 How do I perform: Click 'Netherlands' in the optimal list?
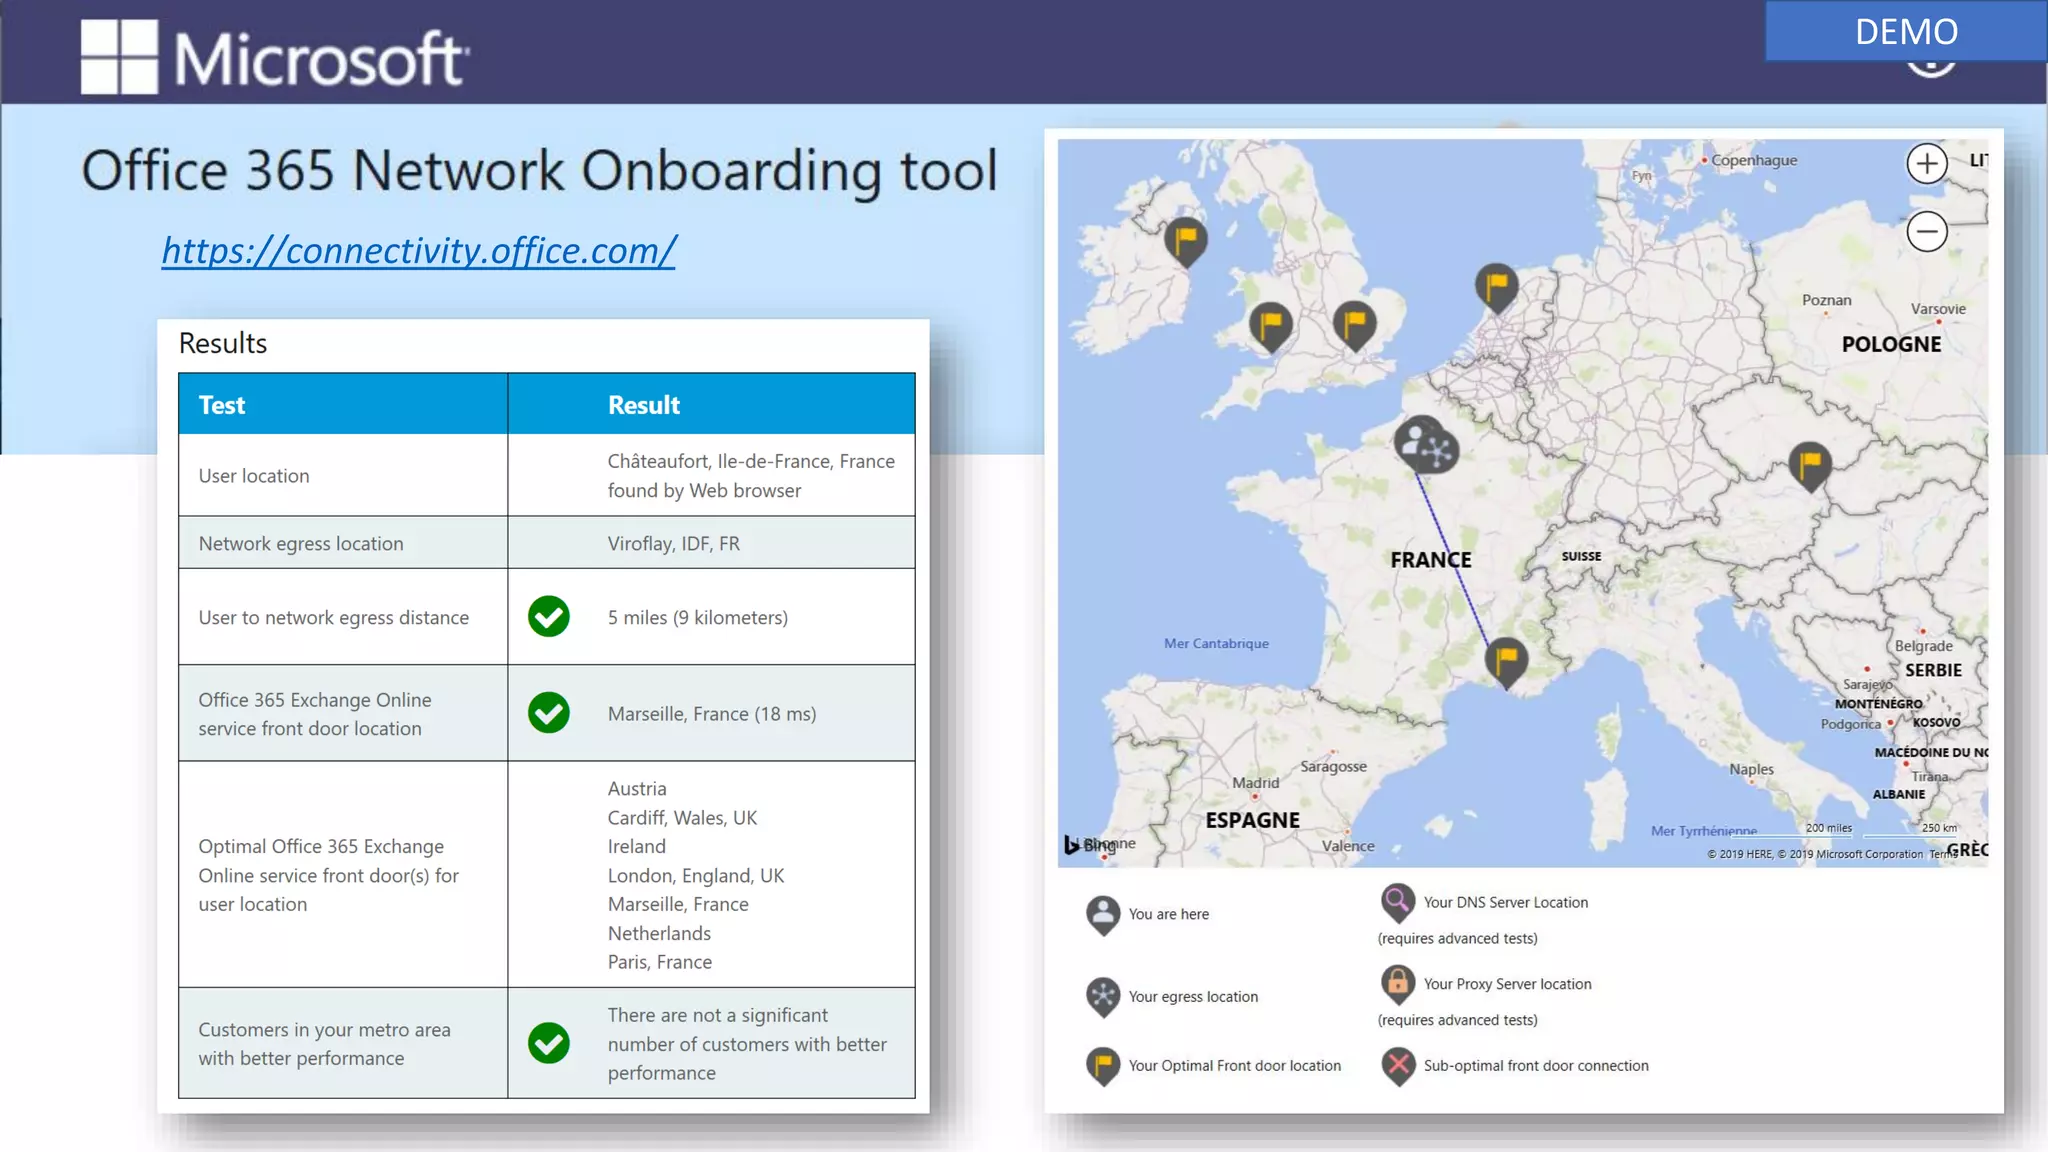coord(659,933)
